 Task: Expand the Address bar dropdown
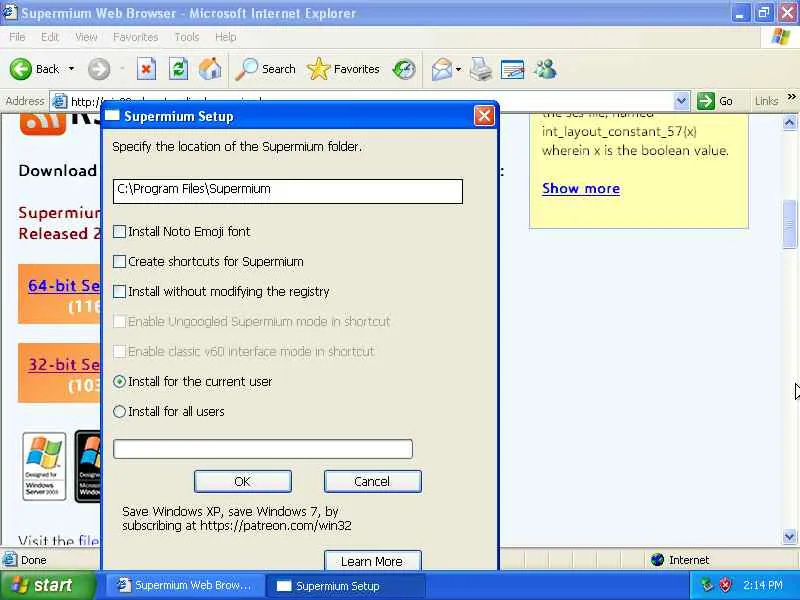pos(681,101)
